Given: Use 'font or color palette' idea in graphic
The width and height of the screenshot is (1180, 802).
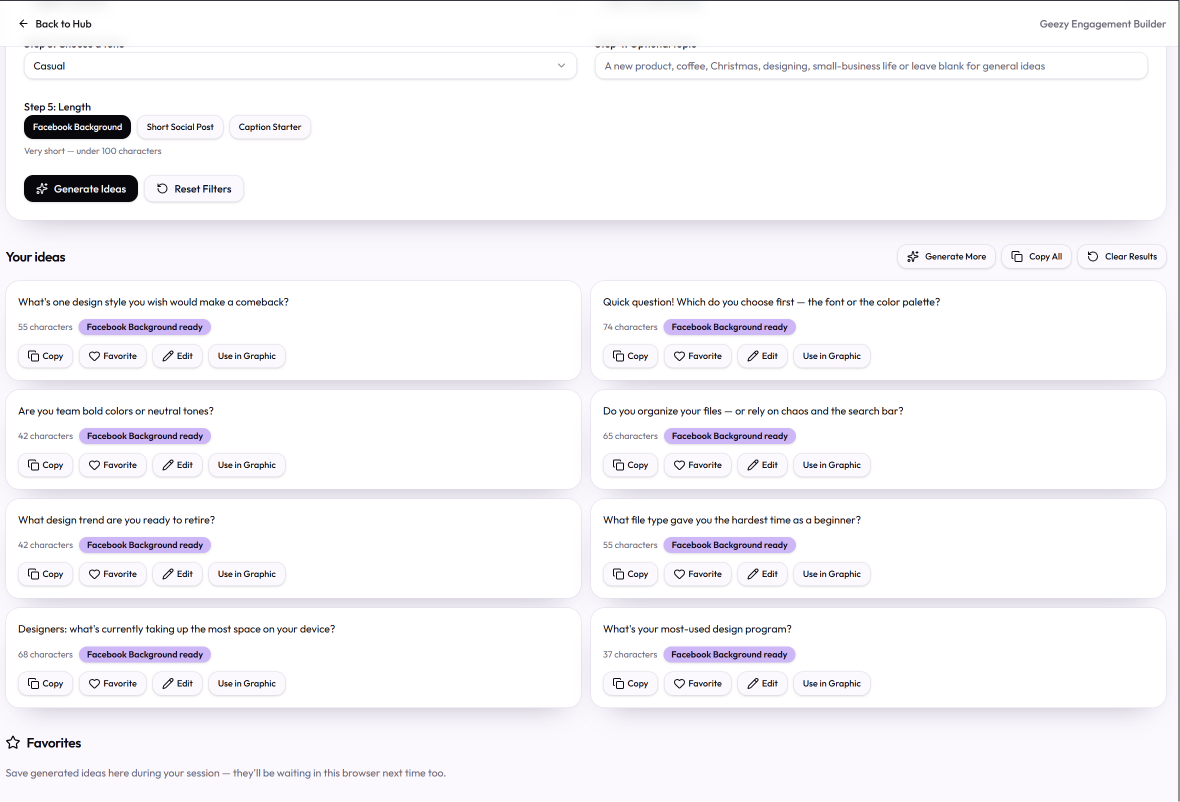Looking at the screenshot, I should pos(832,356).
